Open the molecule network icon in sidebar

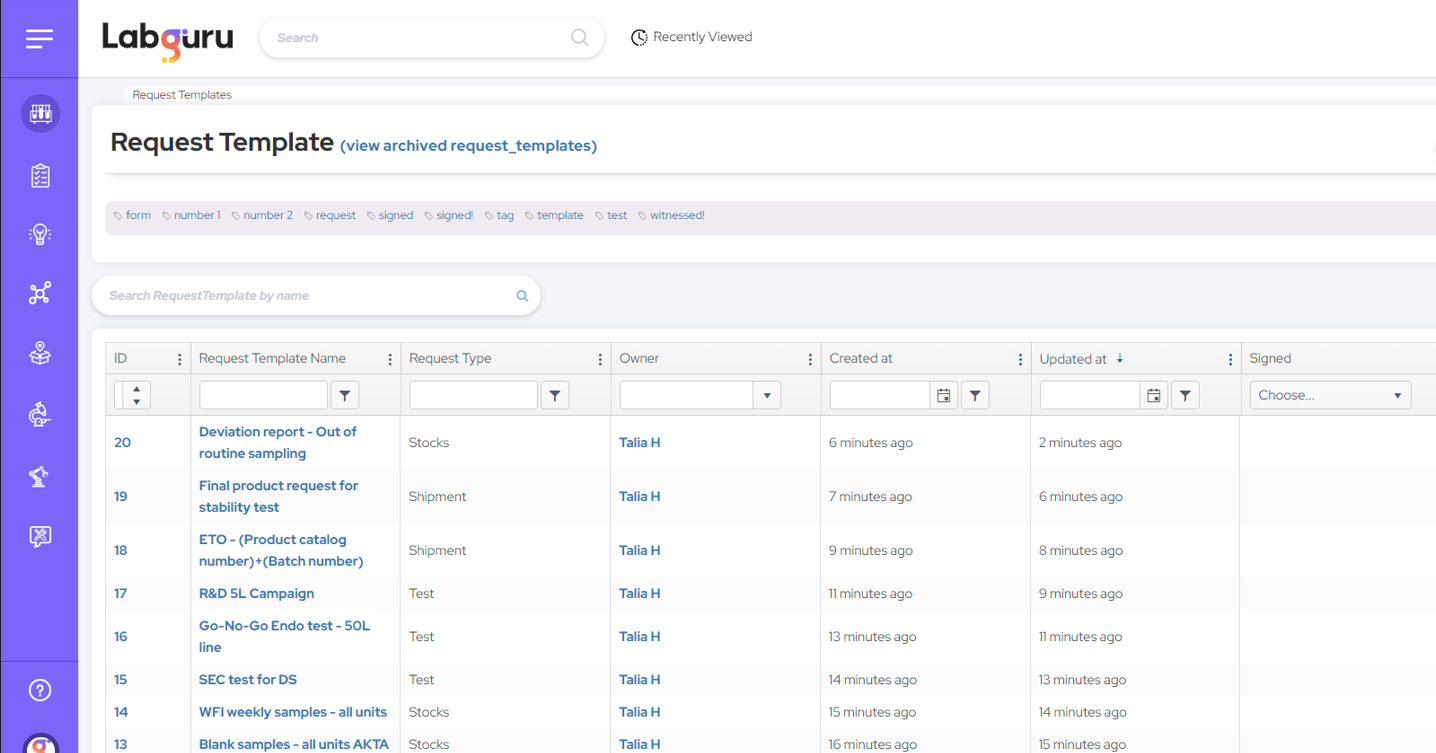[40, 292]
